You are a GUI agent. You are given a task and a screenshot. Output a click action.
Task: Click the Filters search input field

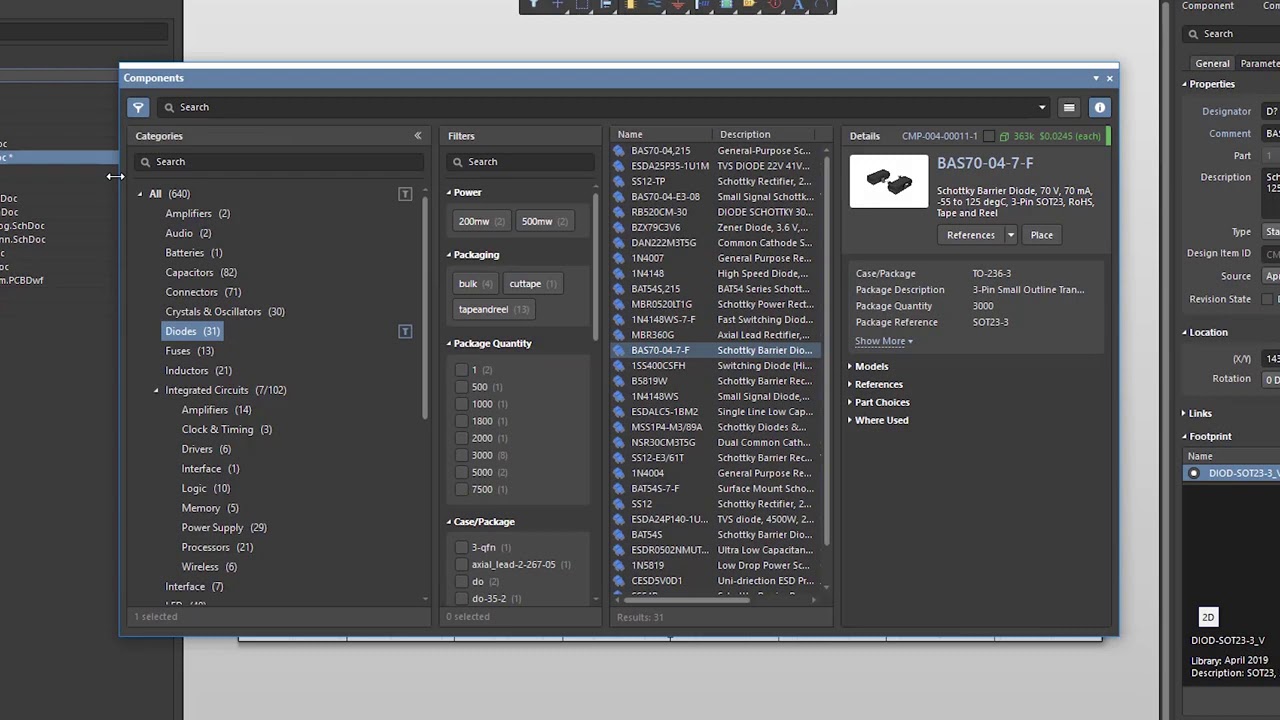tap(520, 162)
